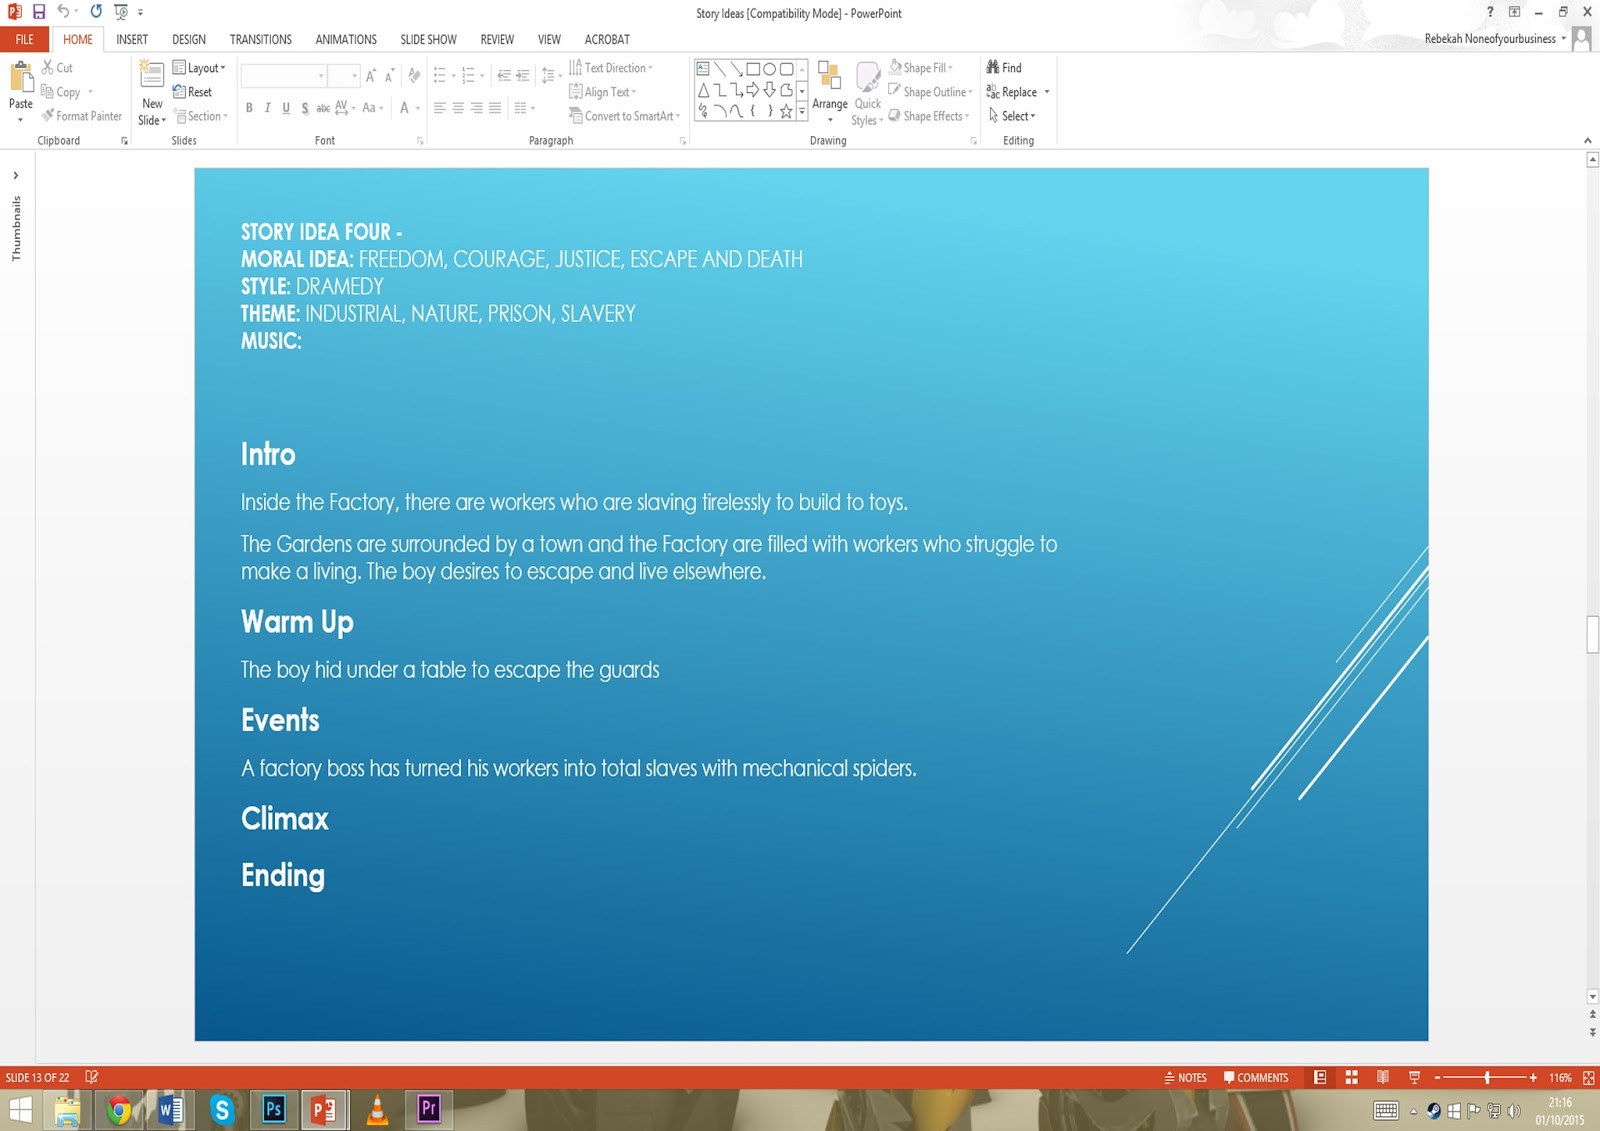Open the font size combo box
This screenshot has height=1131, width=1600.
pos(343,76)
